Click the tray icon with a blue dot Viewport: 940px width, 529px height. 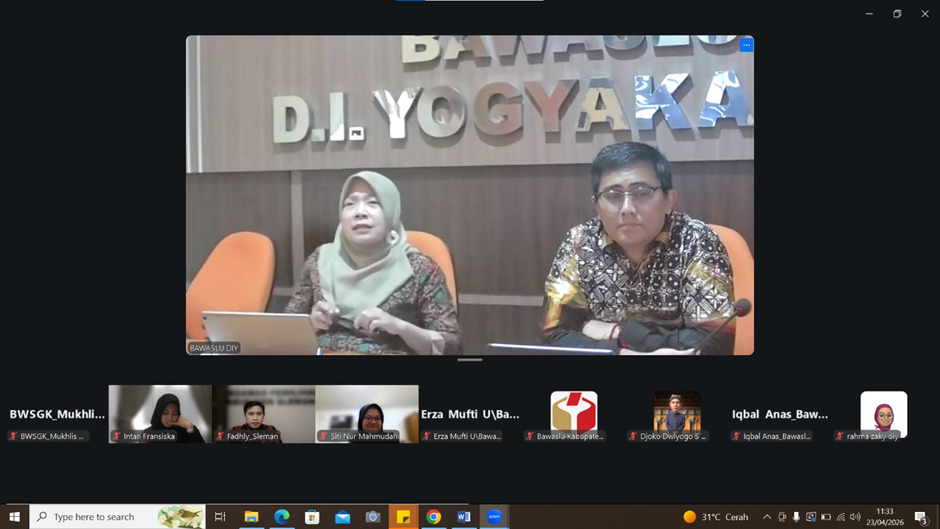[811, 516]
